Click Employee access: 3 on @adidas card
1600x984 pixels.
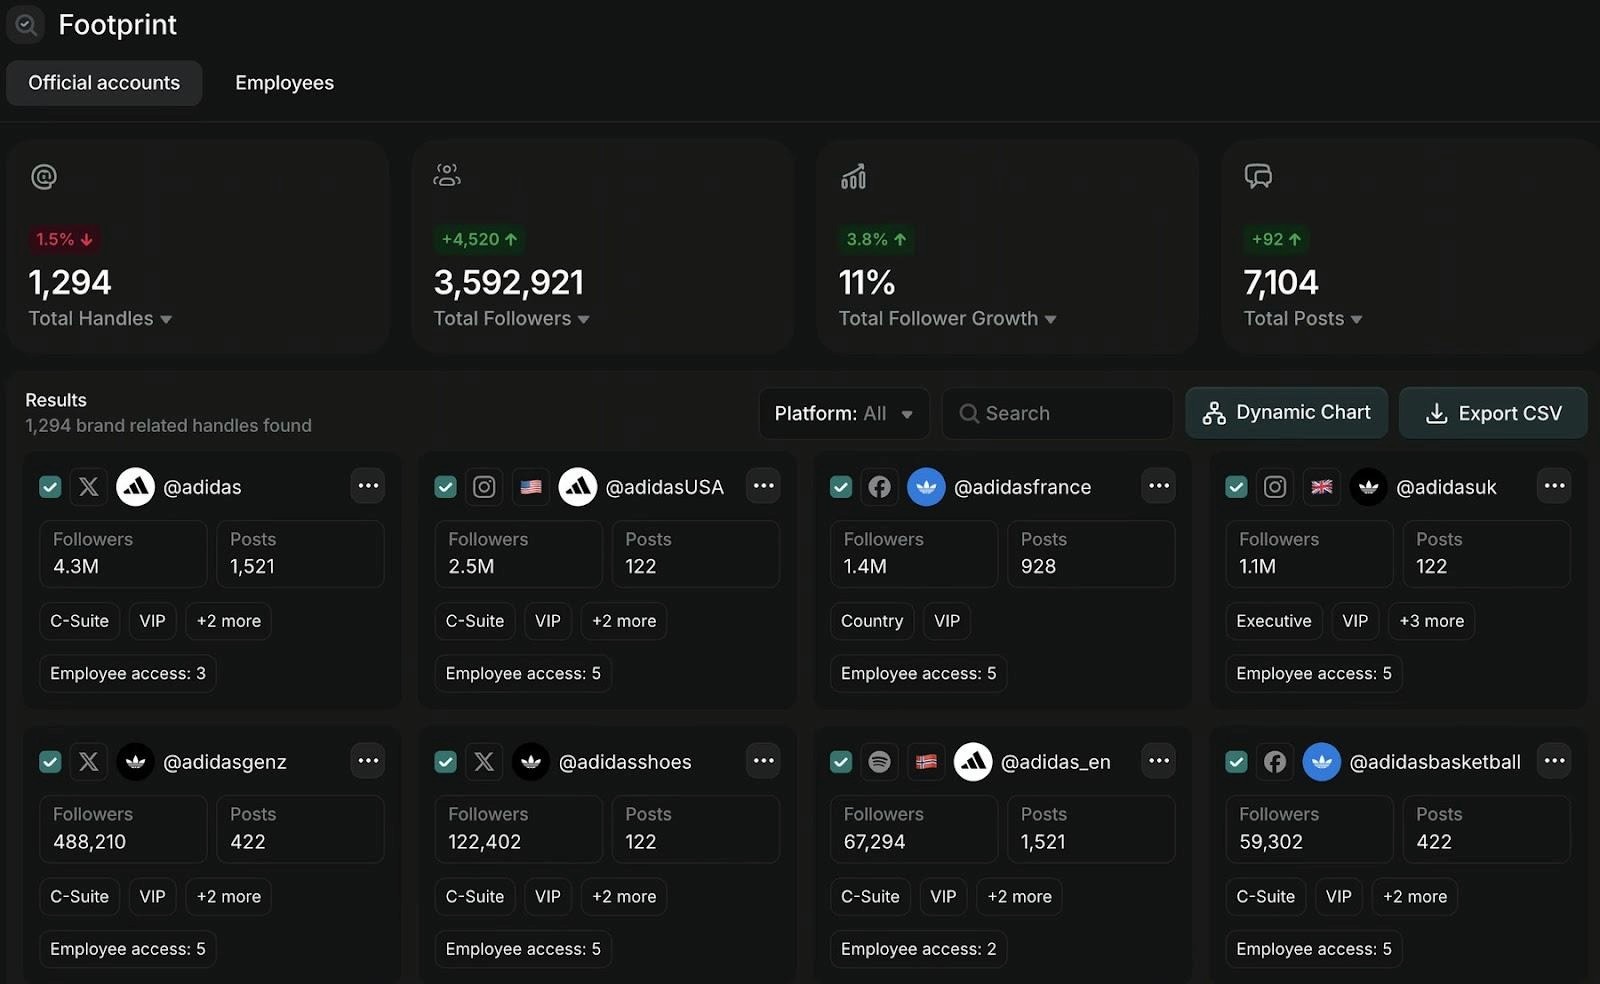[x=128, y=674]
